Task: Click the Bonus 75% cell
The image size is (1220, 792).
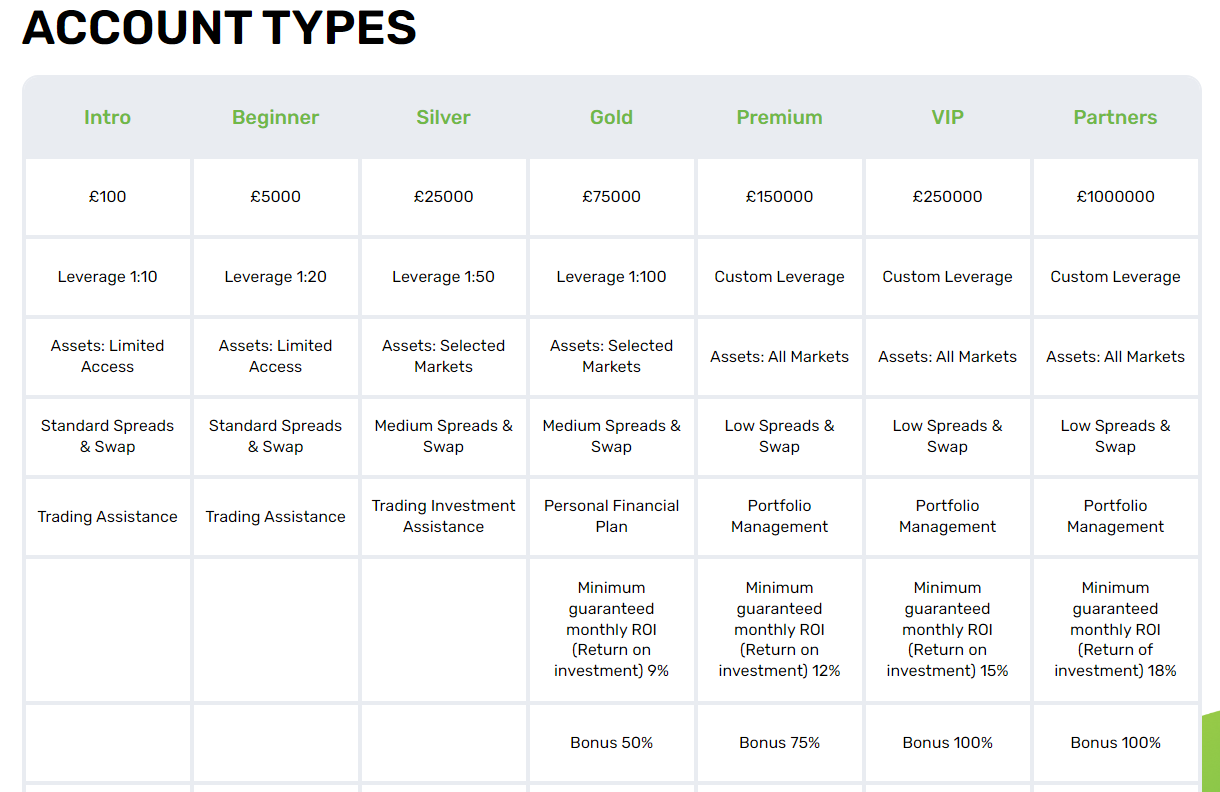Action: click(779, 743)
